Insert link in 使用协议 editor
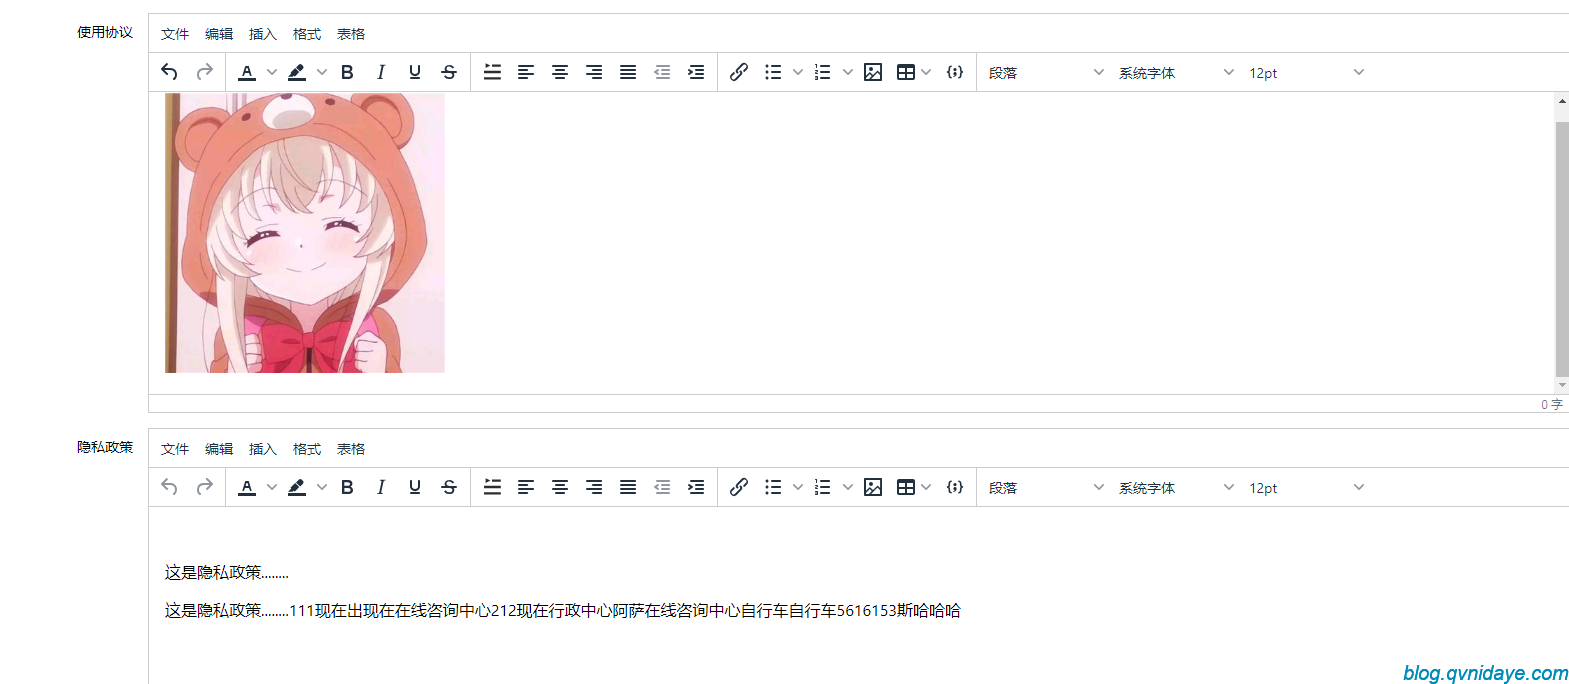1569x684 pixels. [739, 72]
